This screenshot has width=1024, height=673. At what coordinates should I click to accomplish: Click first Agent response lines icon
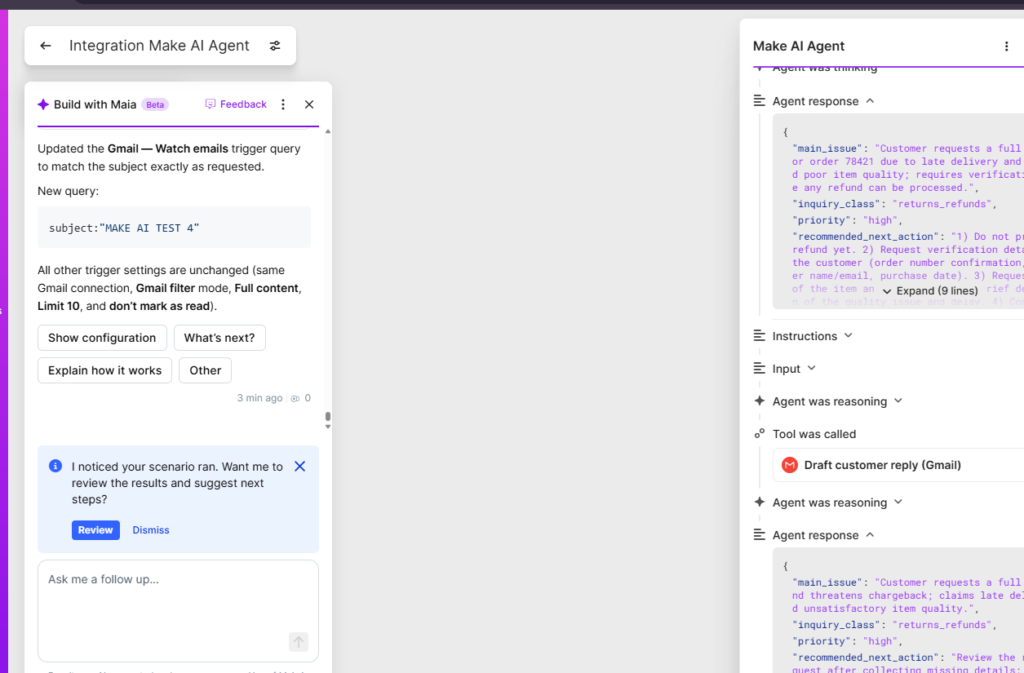point(759,101)
